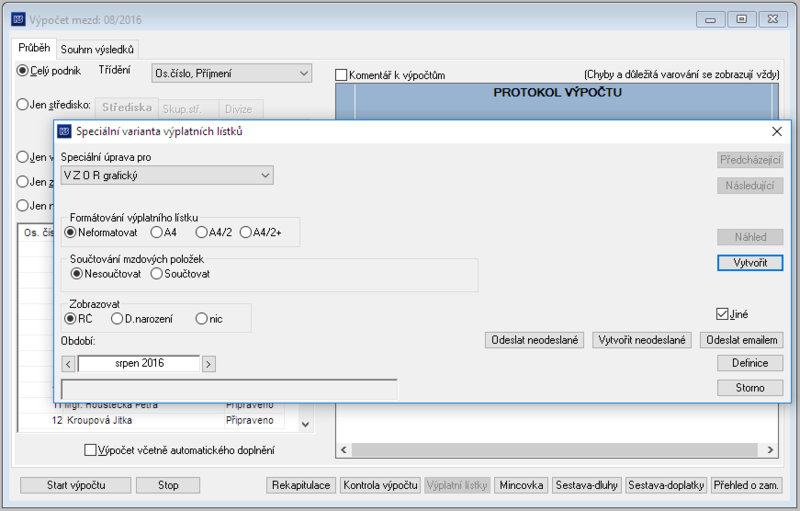Click the 'srpen 2016' period field
This screenshot has width=800, height=511.
pos(139,363)
